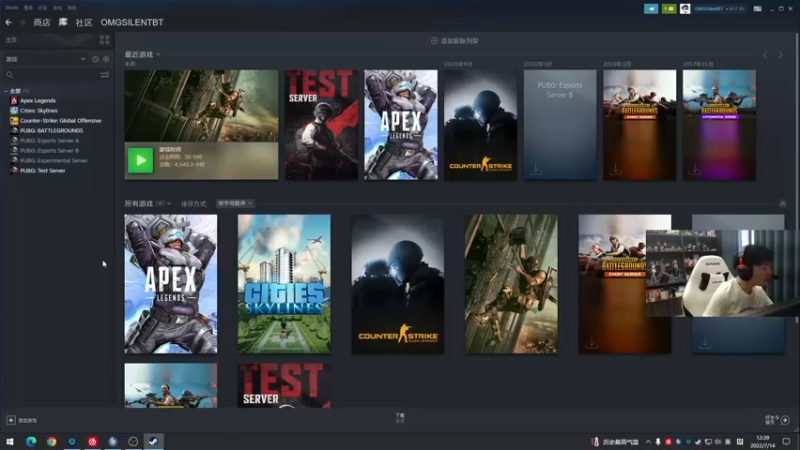800x450 pixels.
Task: Open the PUBG: Esports Server B tile
Action: coord(560,124)
